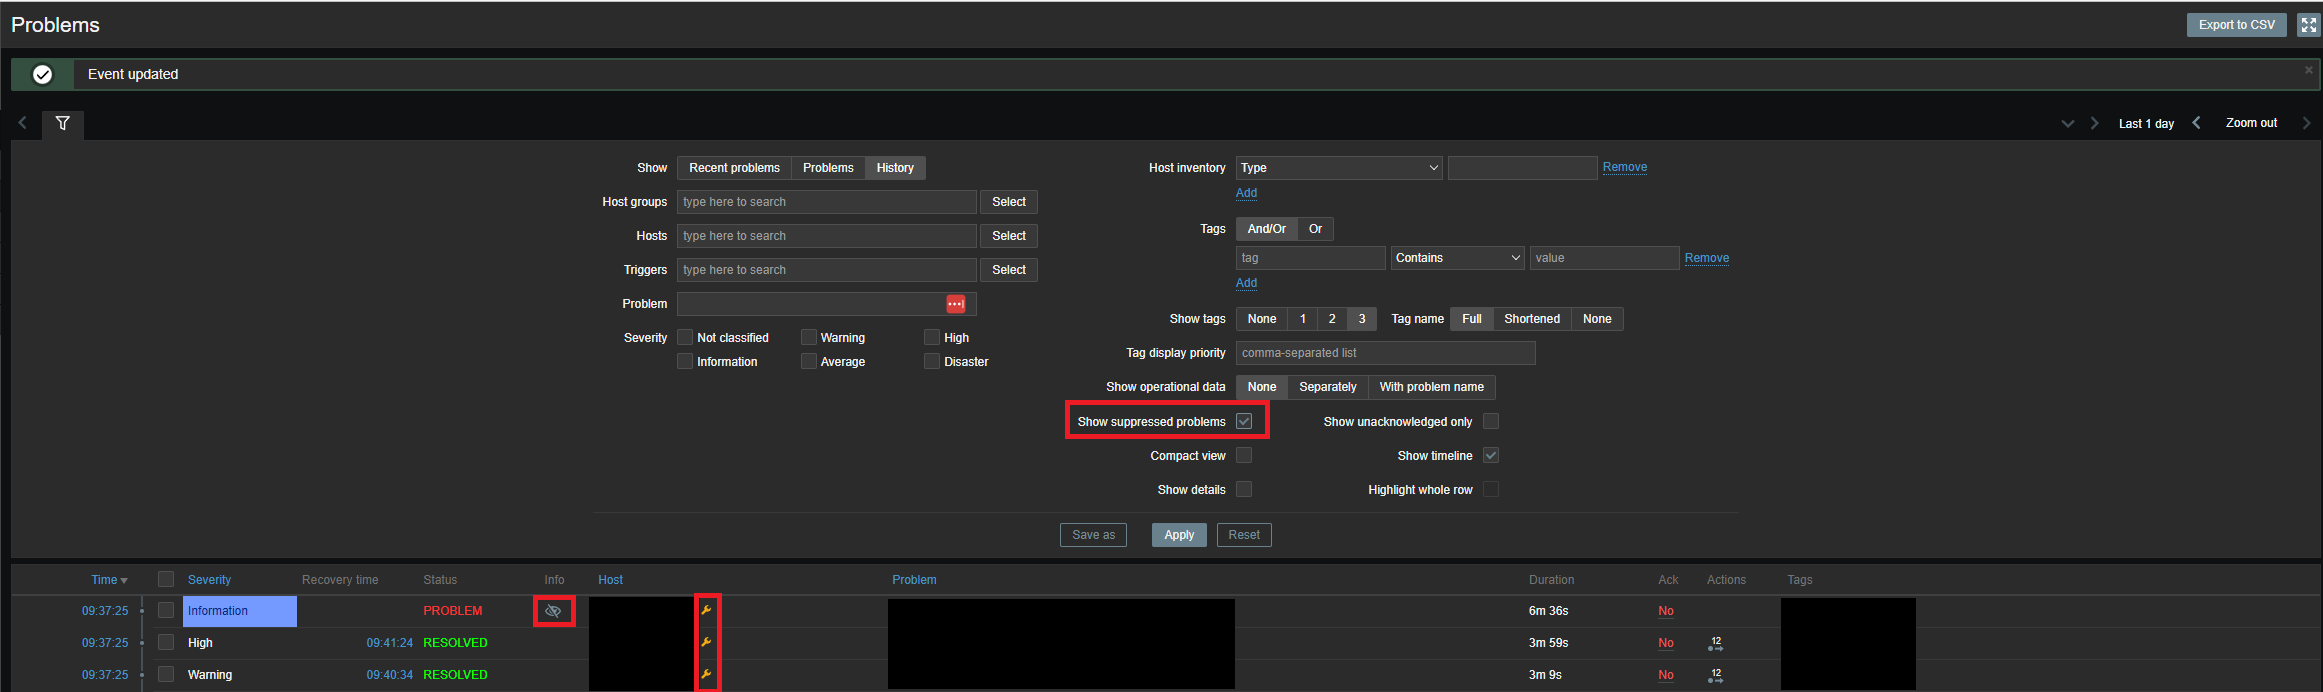This screenshot has height=692, width=2323.
Task: Check Average severity
Action: click(809, 361)
